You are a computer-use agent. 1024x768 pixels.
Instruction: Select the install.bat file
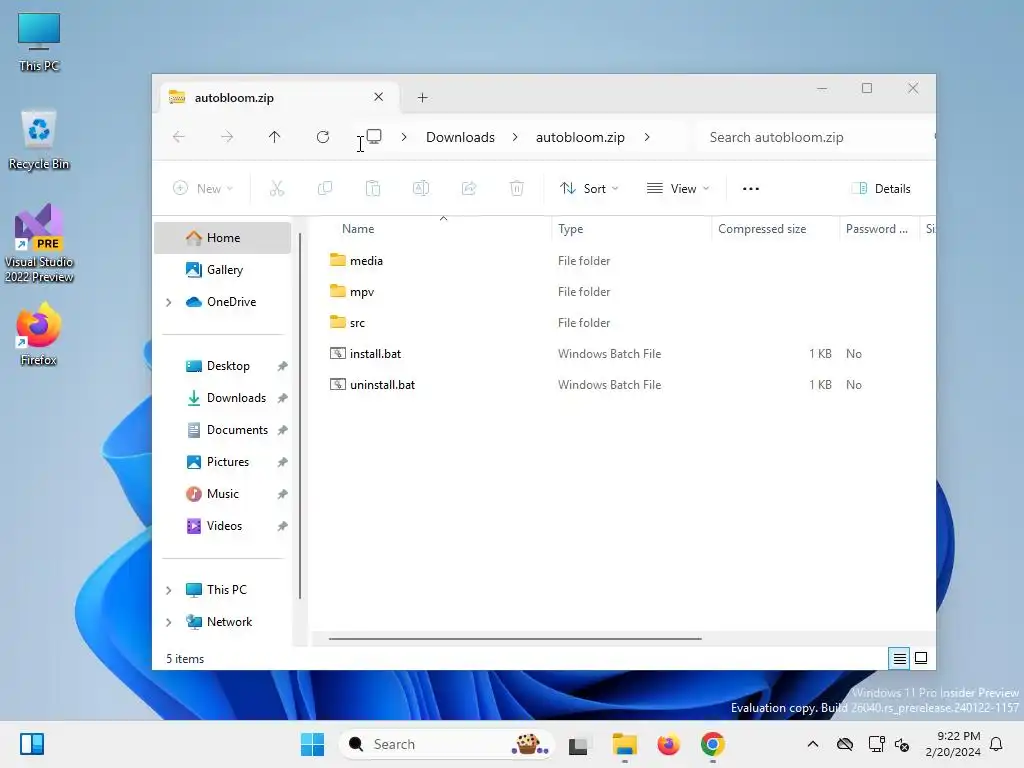[366, 354]
